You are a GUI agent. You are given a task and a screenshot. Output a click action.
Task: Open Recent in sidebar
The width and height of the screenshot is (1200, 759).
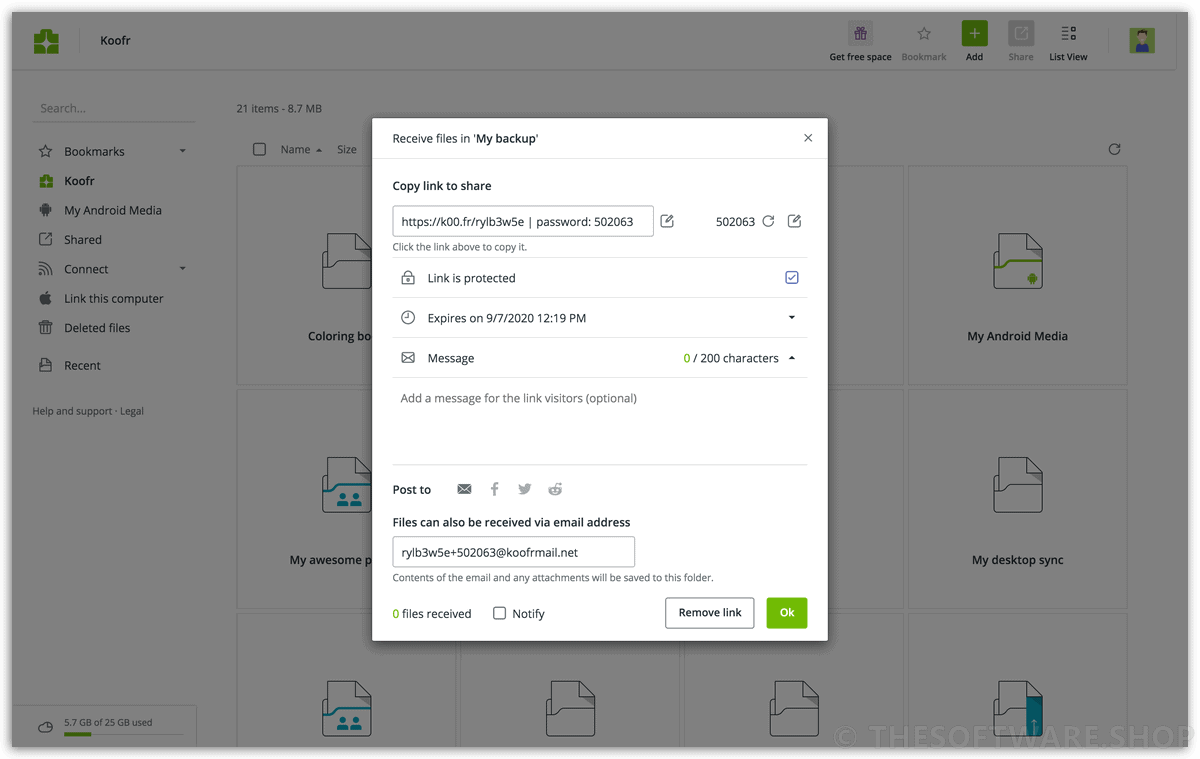click(x=82, y=366)
